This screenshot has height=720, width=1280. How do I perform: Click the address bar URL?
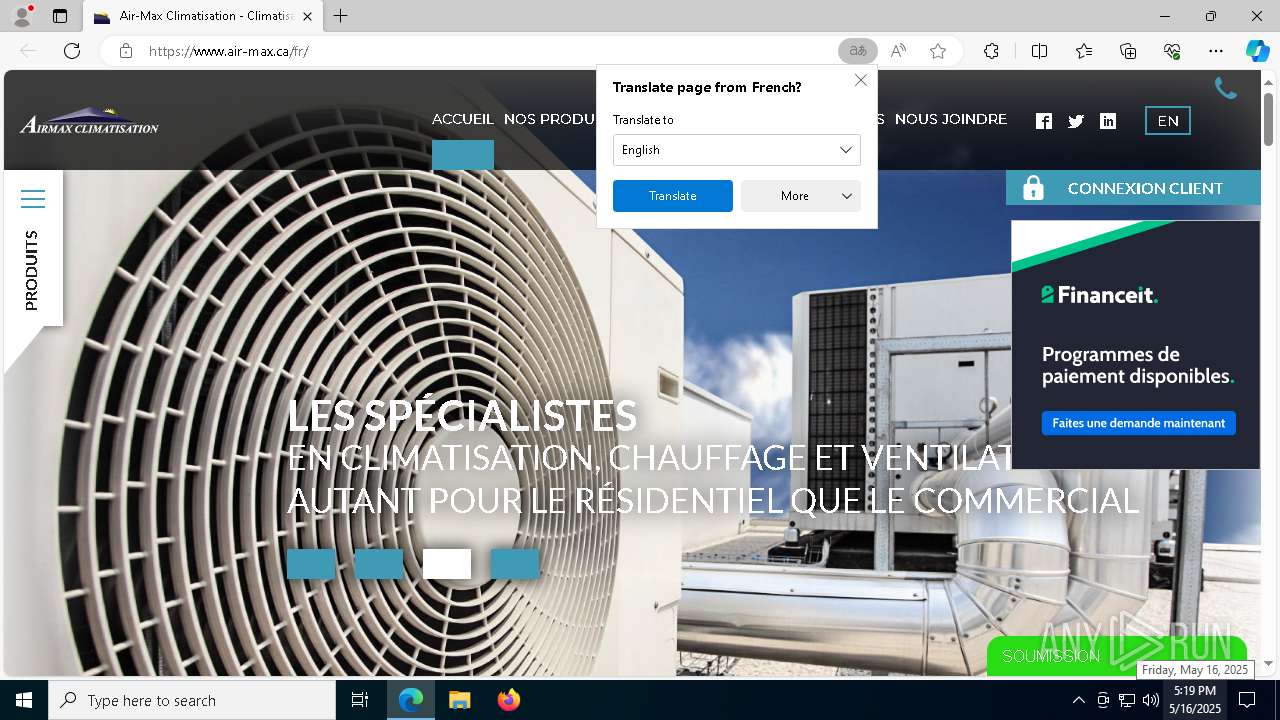[229, 51]
